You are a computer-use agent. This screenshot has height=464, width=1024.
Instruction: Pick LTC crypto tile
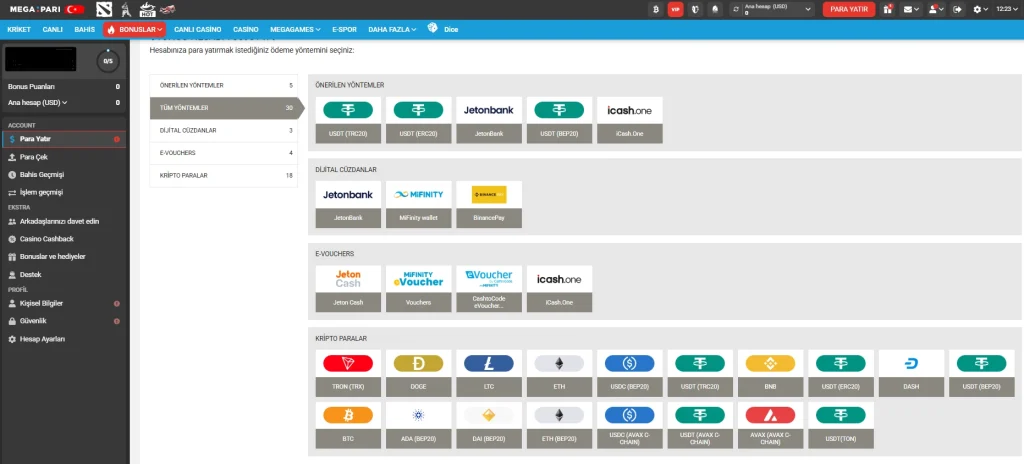point(488,373)
